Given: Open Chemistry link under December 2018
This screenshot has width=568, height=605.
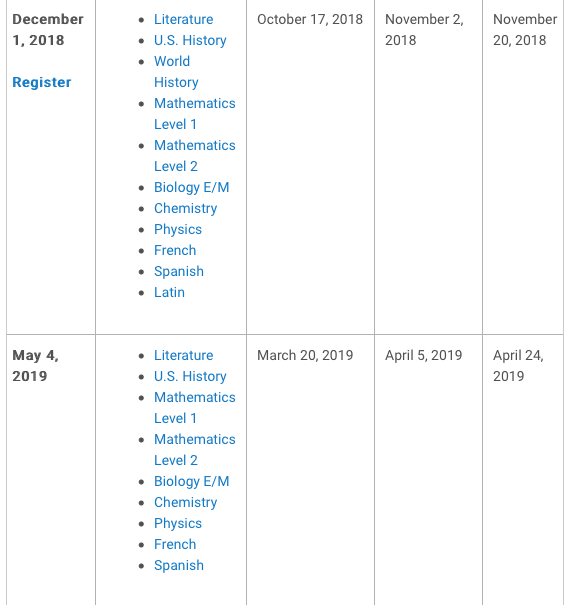Looking at the screenshot, I should pos(186,208).
